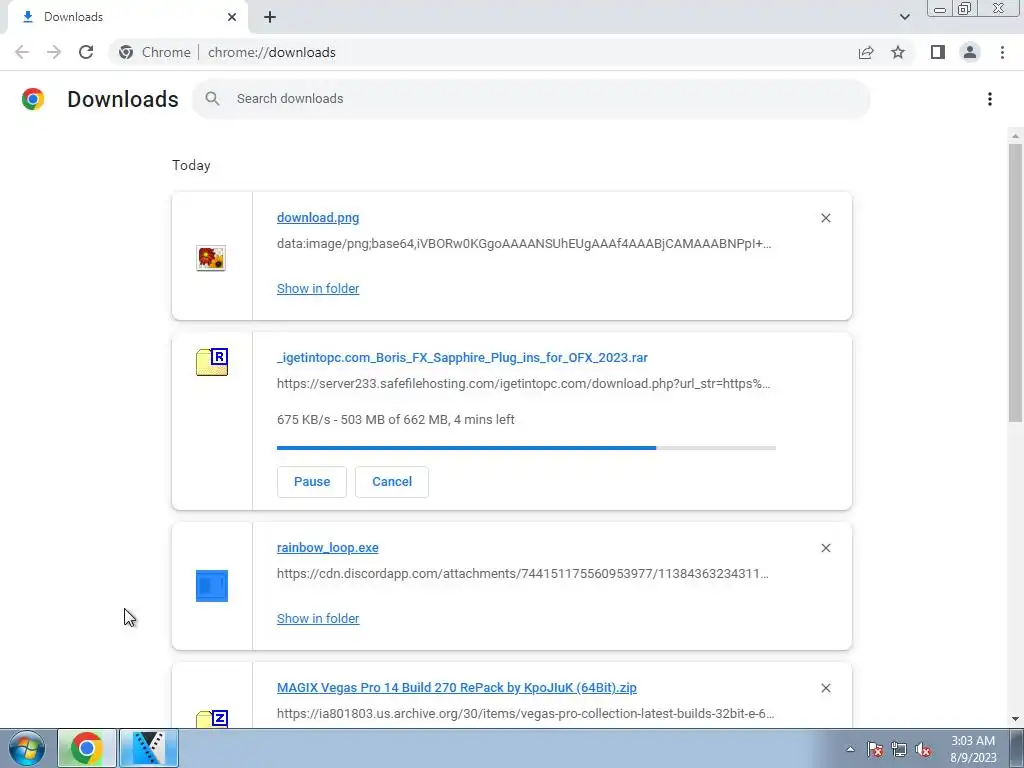The image size is (1024, 768).
Task: Show rainbow_loop.exe in folder
Action: (x=317, y=618)
